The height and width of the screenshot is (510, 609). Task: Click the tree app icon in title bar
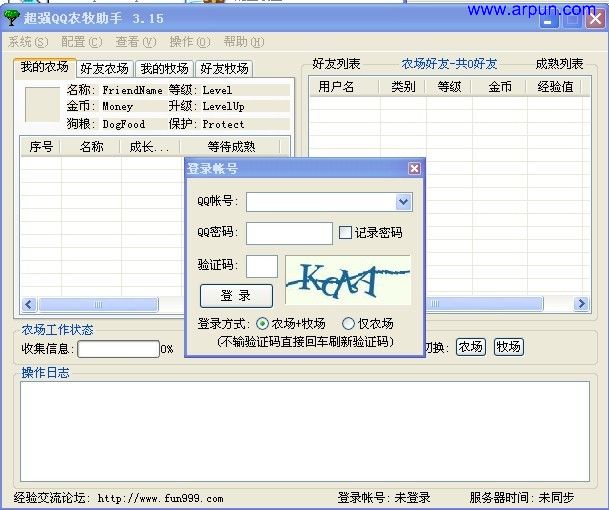[x=12, y=18]
